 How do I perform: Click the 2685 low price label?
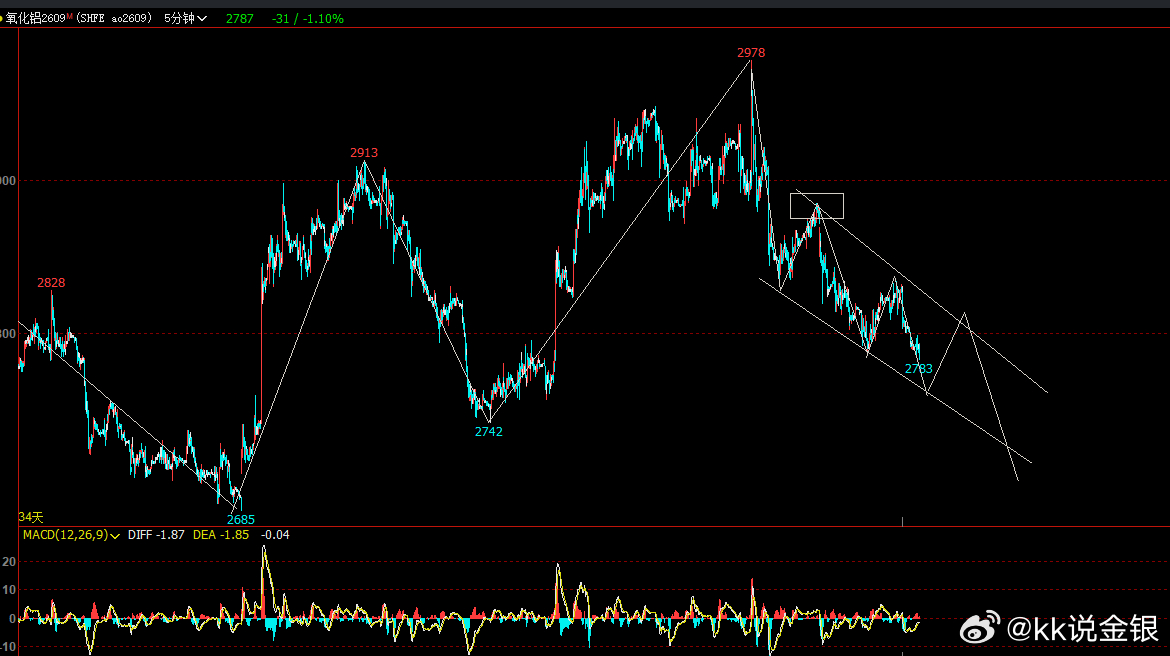click(x=240, y=519)
